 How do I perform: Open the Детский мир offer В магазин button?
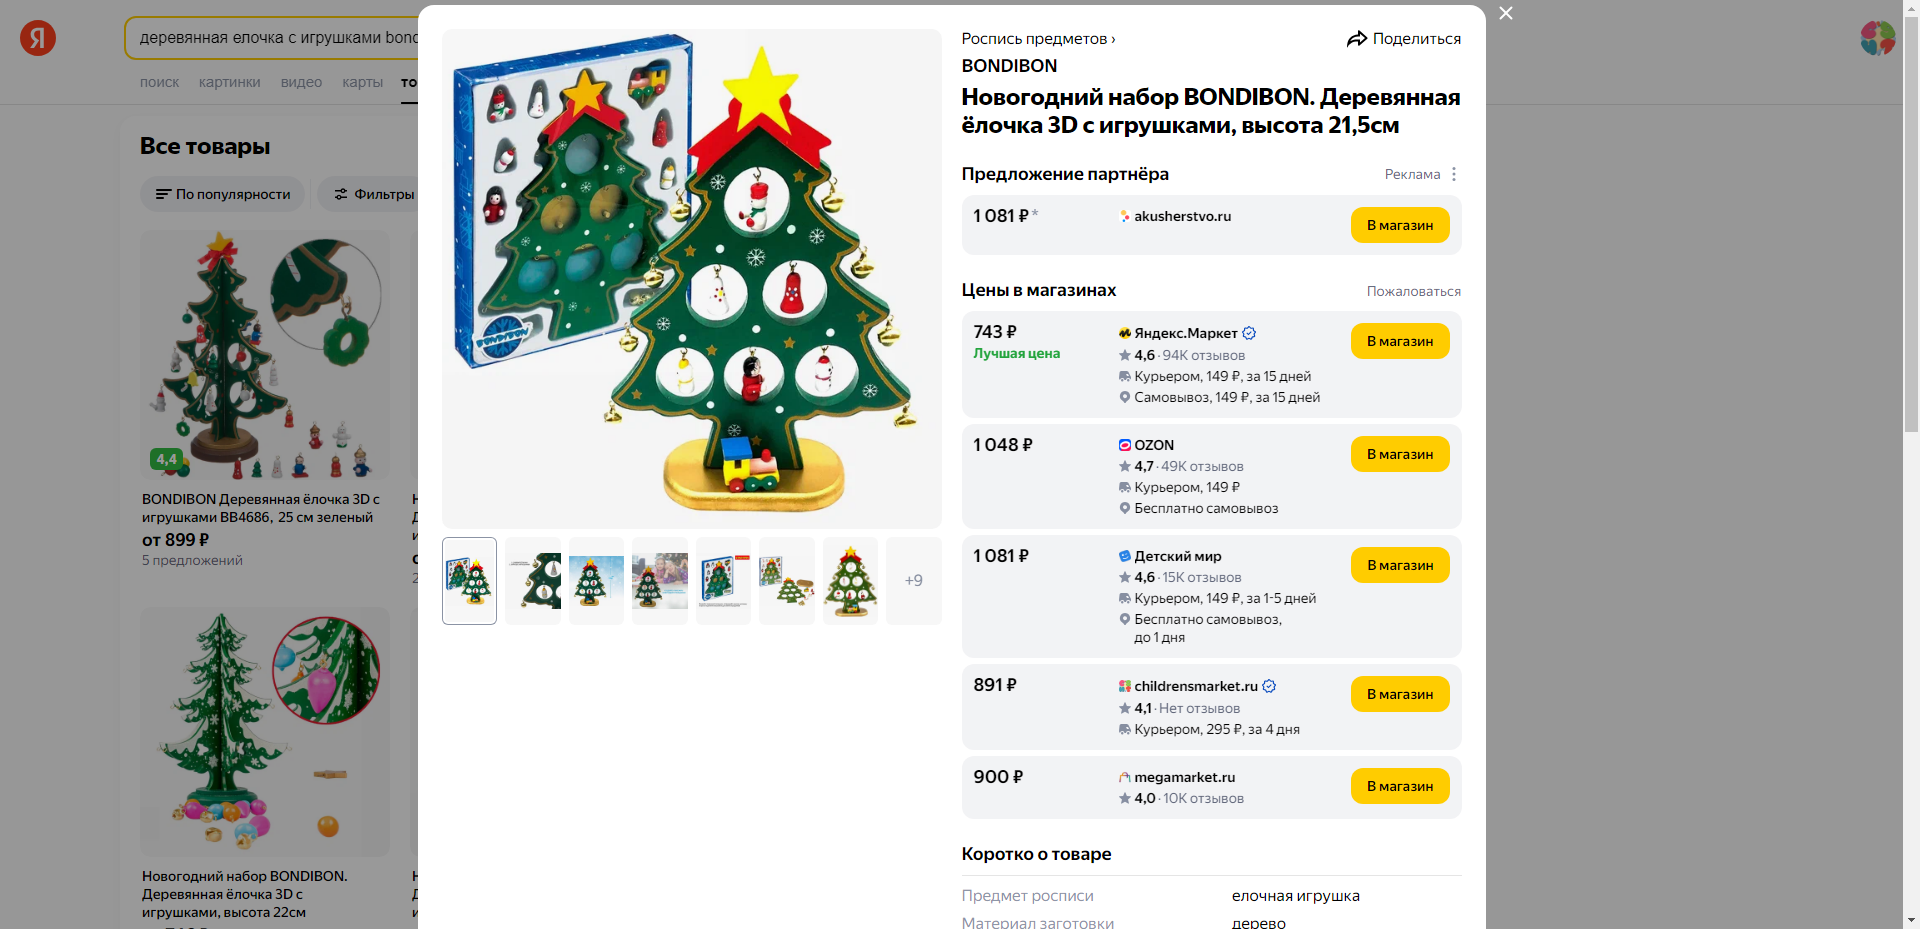pos(1400,565)
